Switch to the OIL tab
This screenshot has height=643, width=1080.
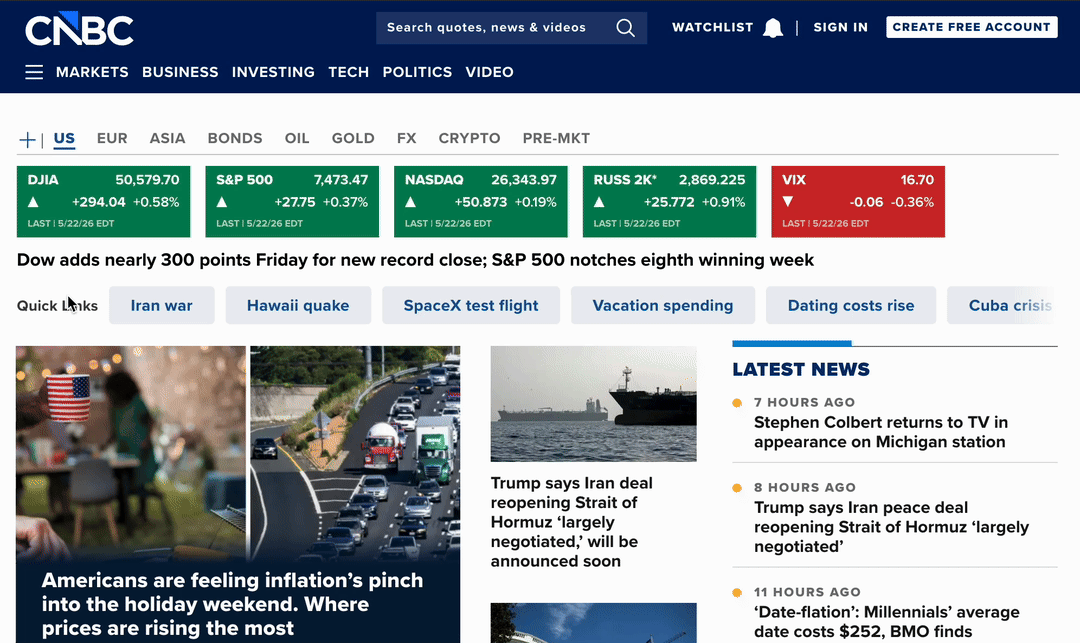click(x=297, y=138)
